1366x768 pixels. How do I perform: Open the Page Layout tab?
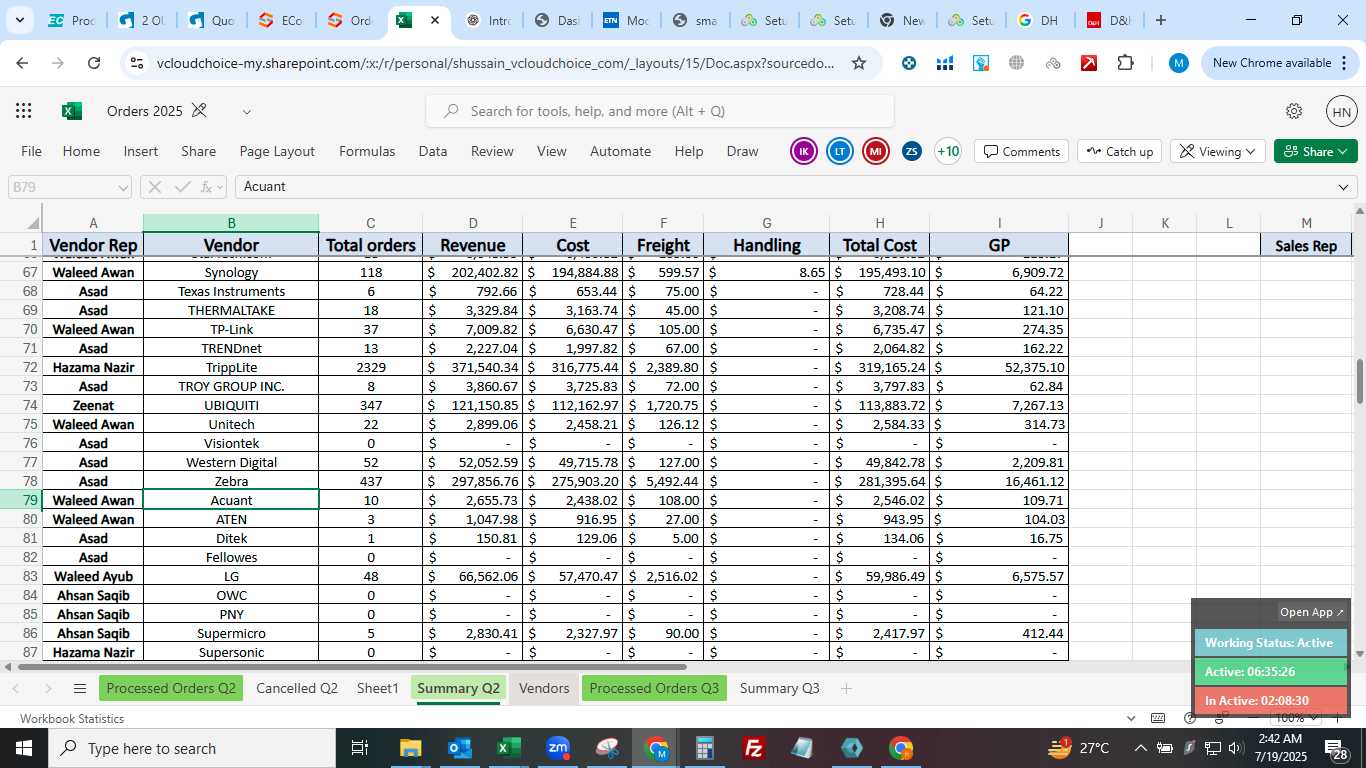tap(277, 151)
